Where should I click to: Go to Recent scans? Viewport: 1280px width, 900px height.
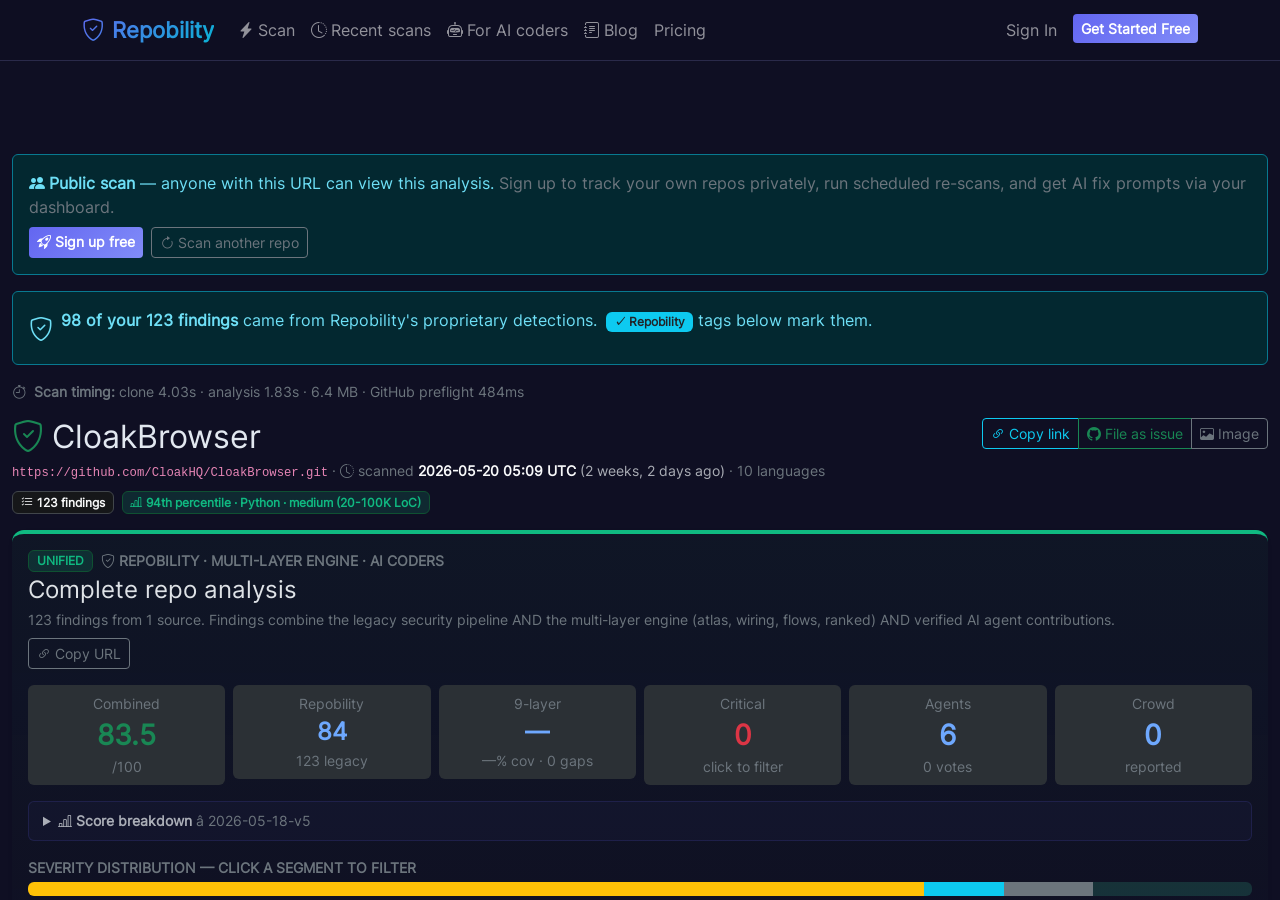[371, 30]
